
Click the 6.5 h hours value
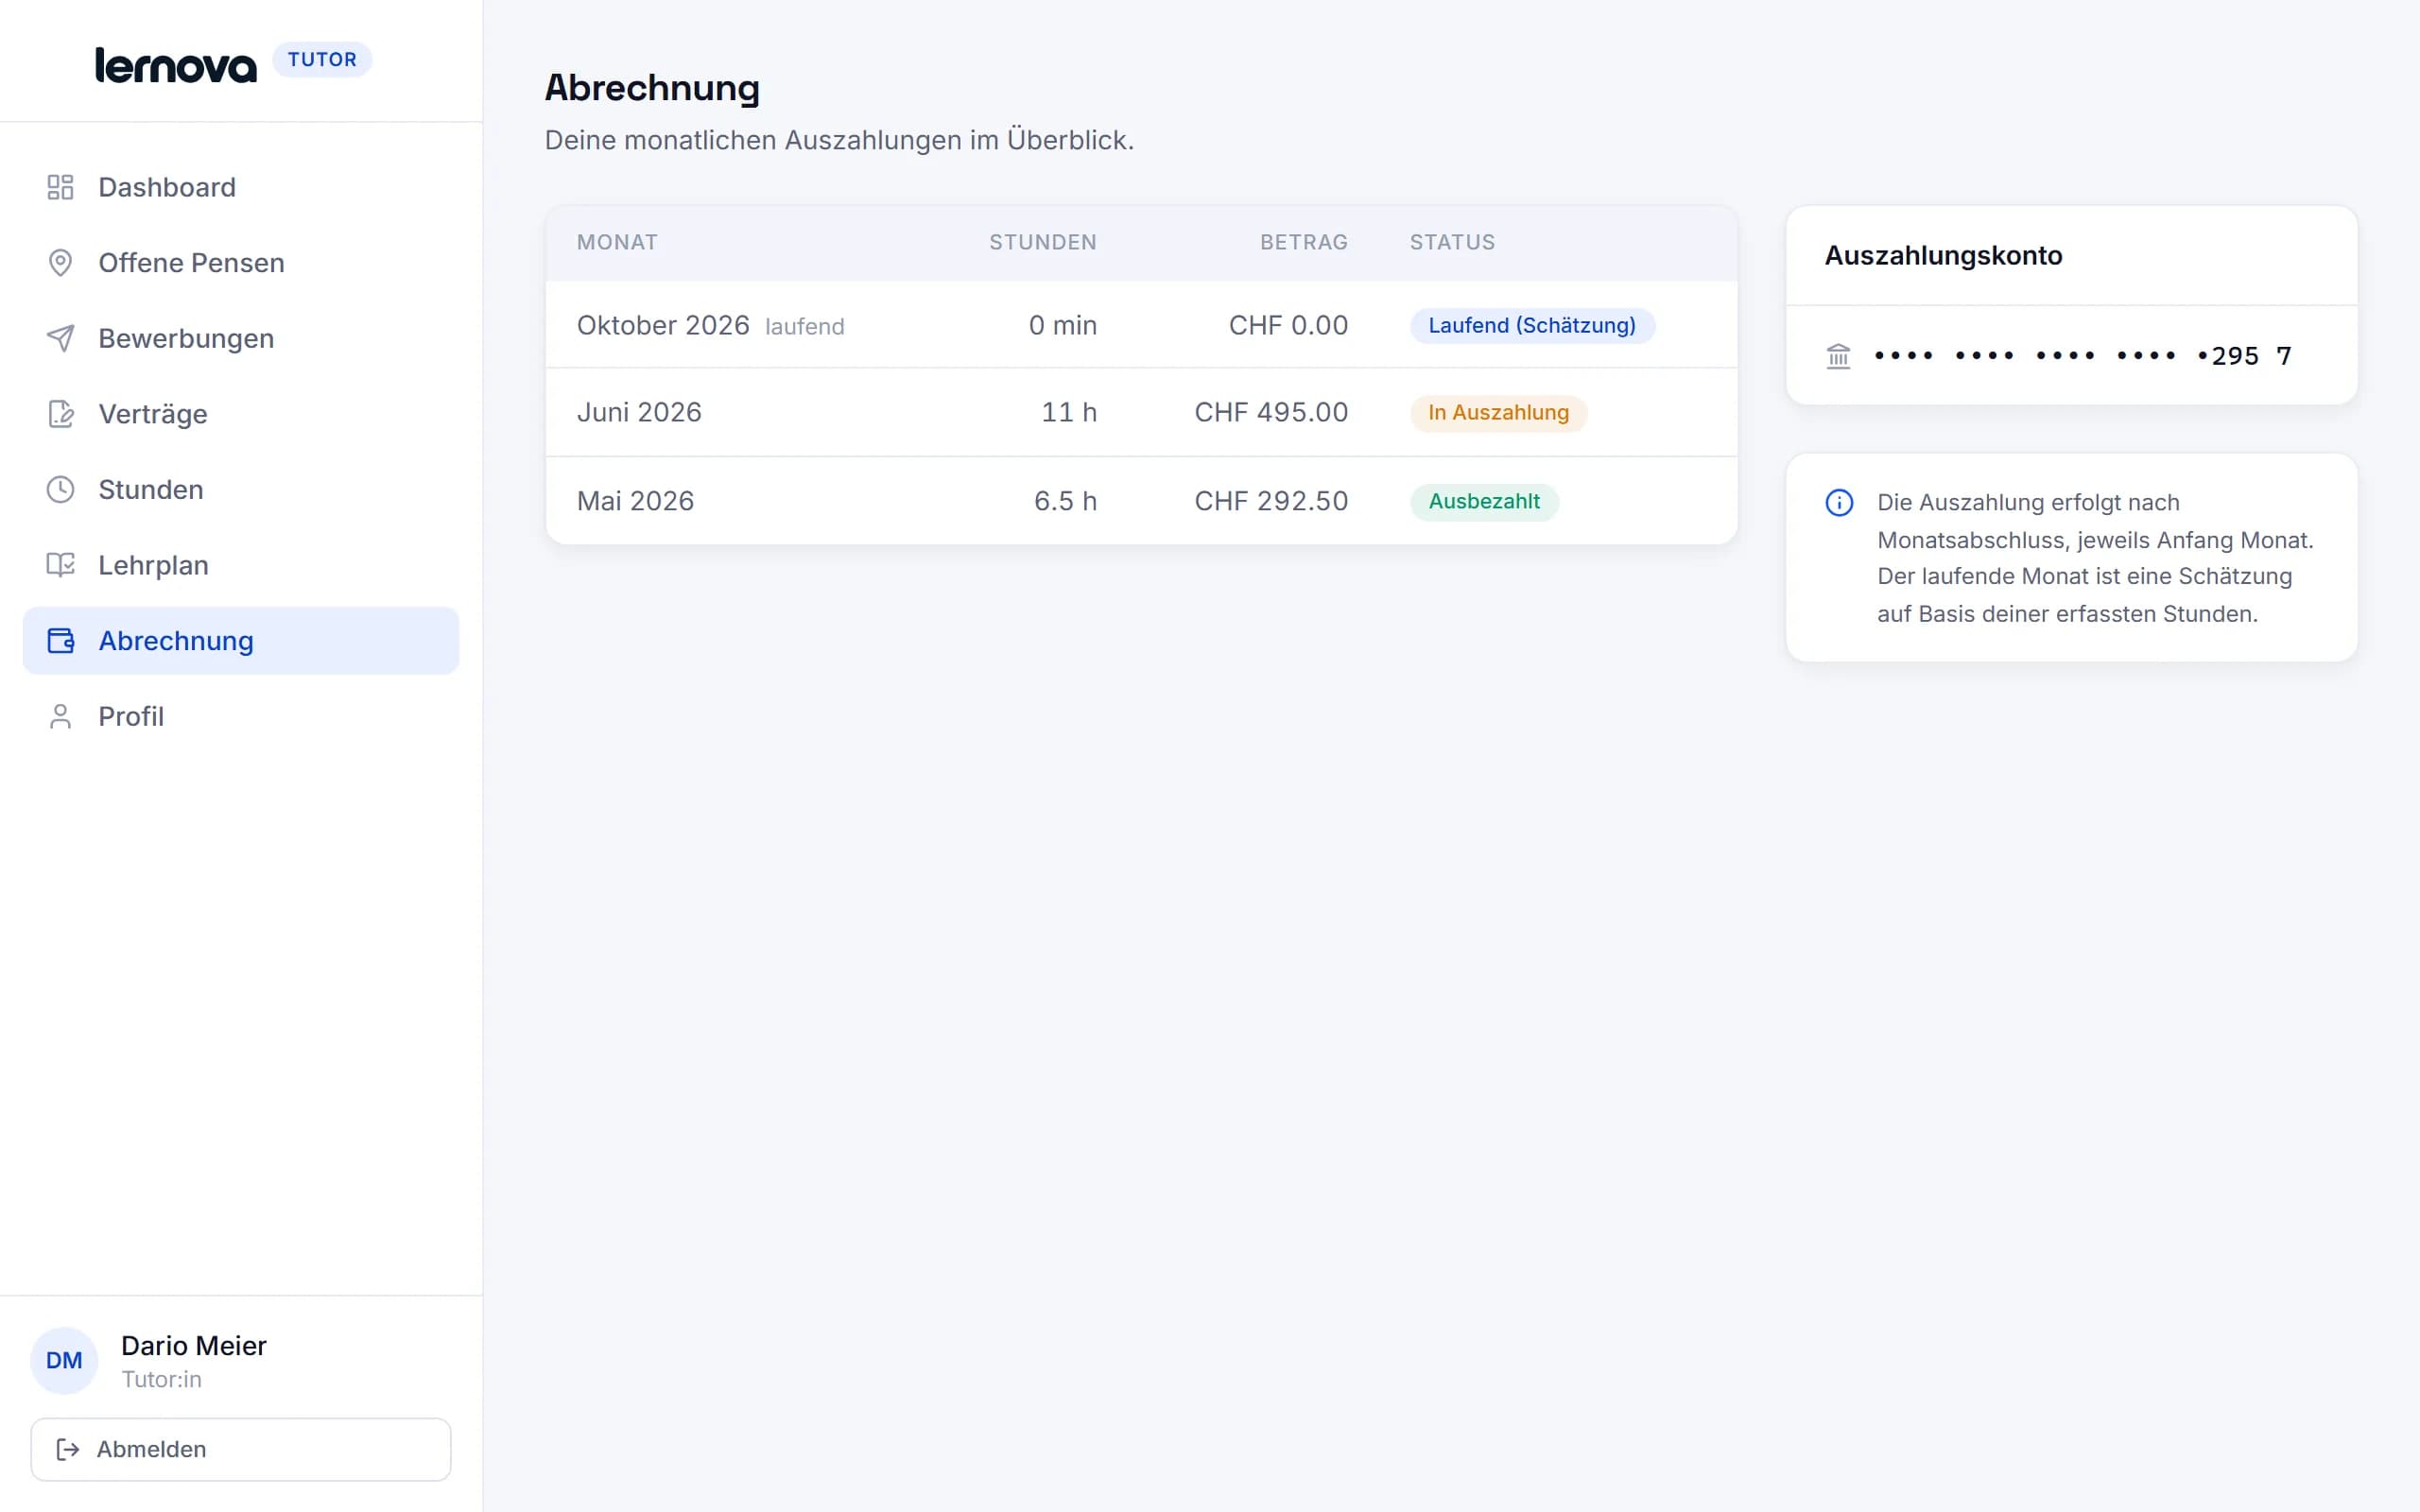[x=1065, y=501]
